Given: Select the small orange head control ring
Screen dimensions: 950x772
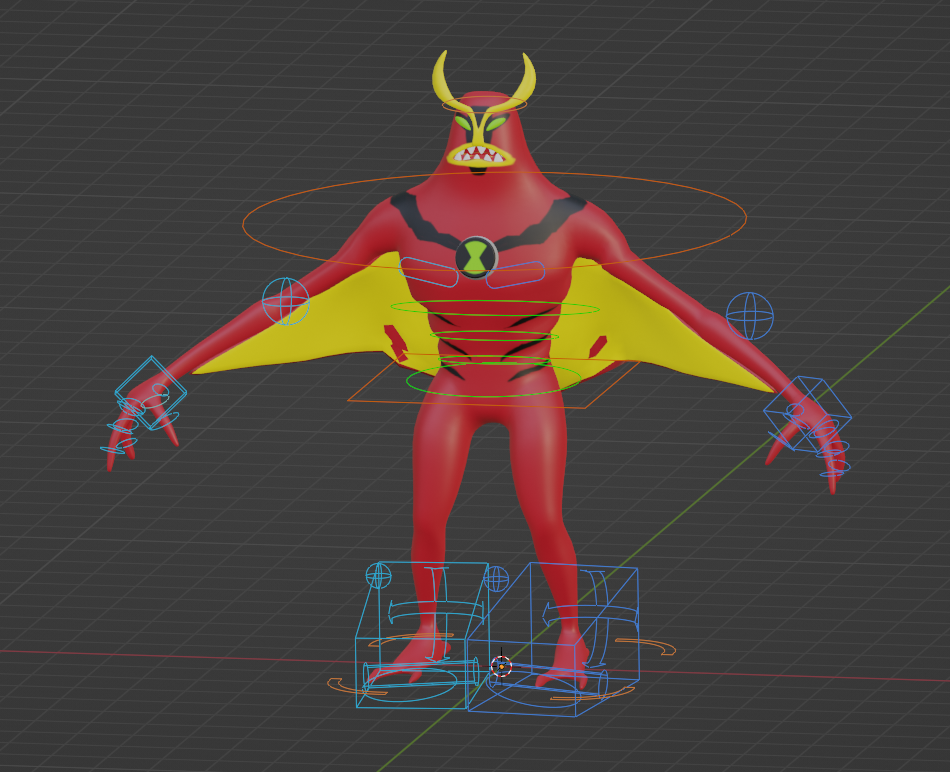Looking at the screenshot, I should point(484,104).
